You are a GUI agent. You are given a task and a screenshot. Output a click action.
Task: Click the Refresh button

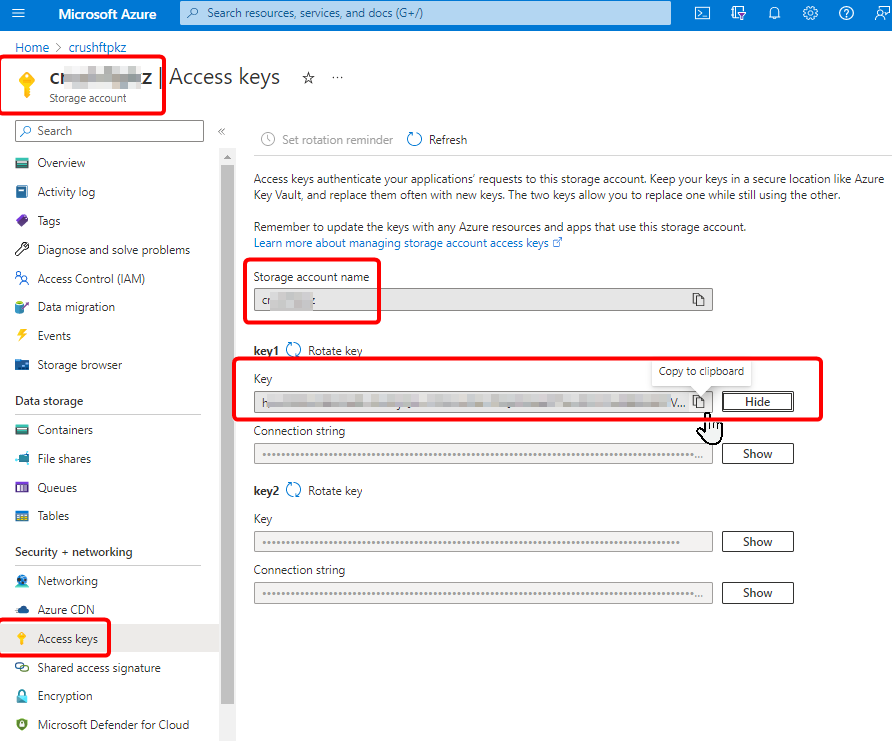(437, 139)
